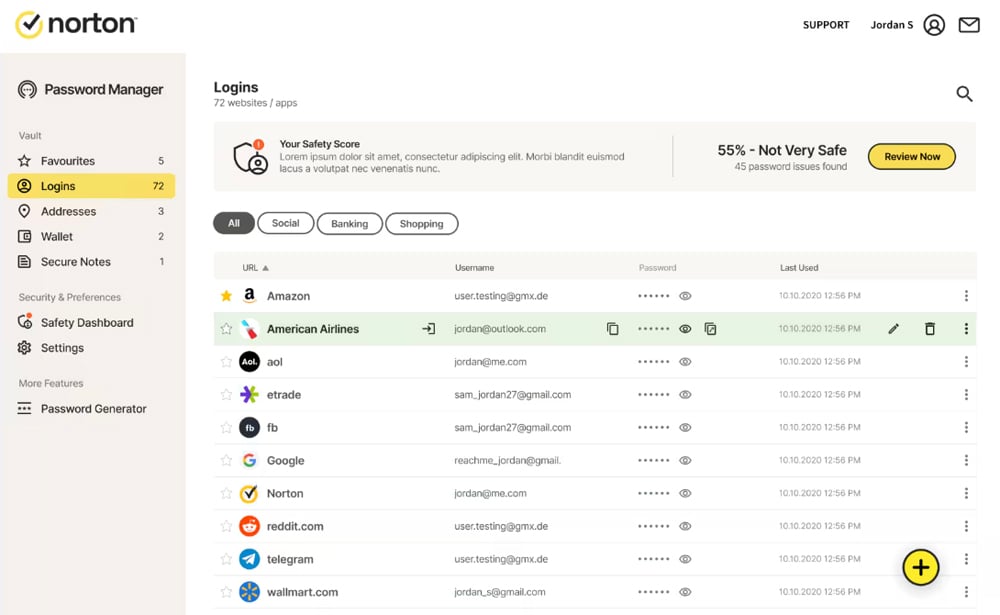Click the search magnifier icon in Logins
Screen dimensions: 1000x615
[x=964, y=94]
